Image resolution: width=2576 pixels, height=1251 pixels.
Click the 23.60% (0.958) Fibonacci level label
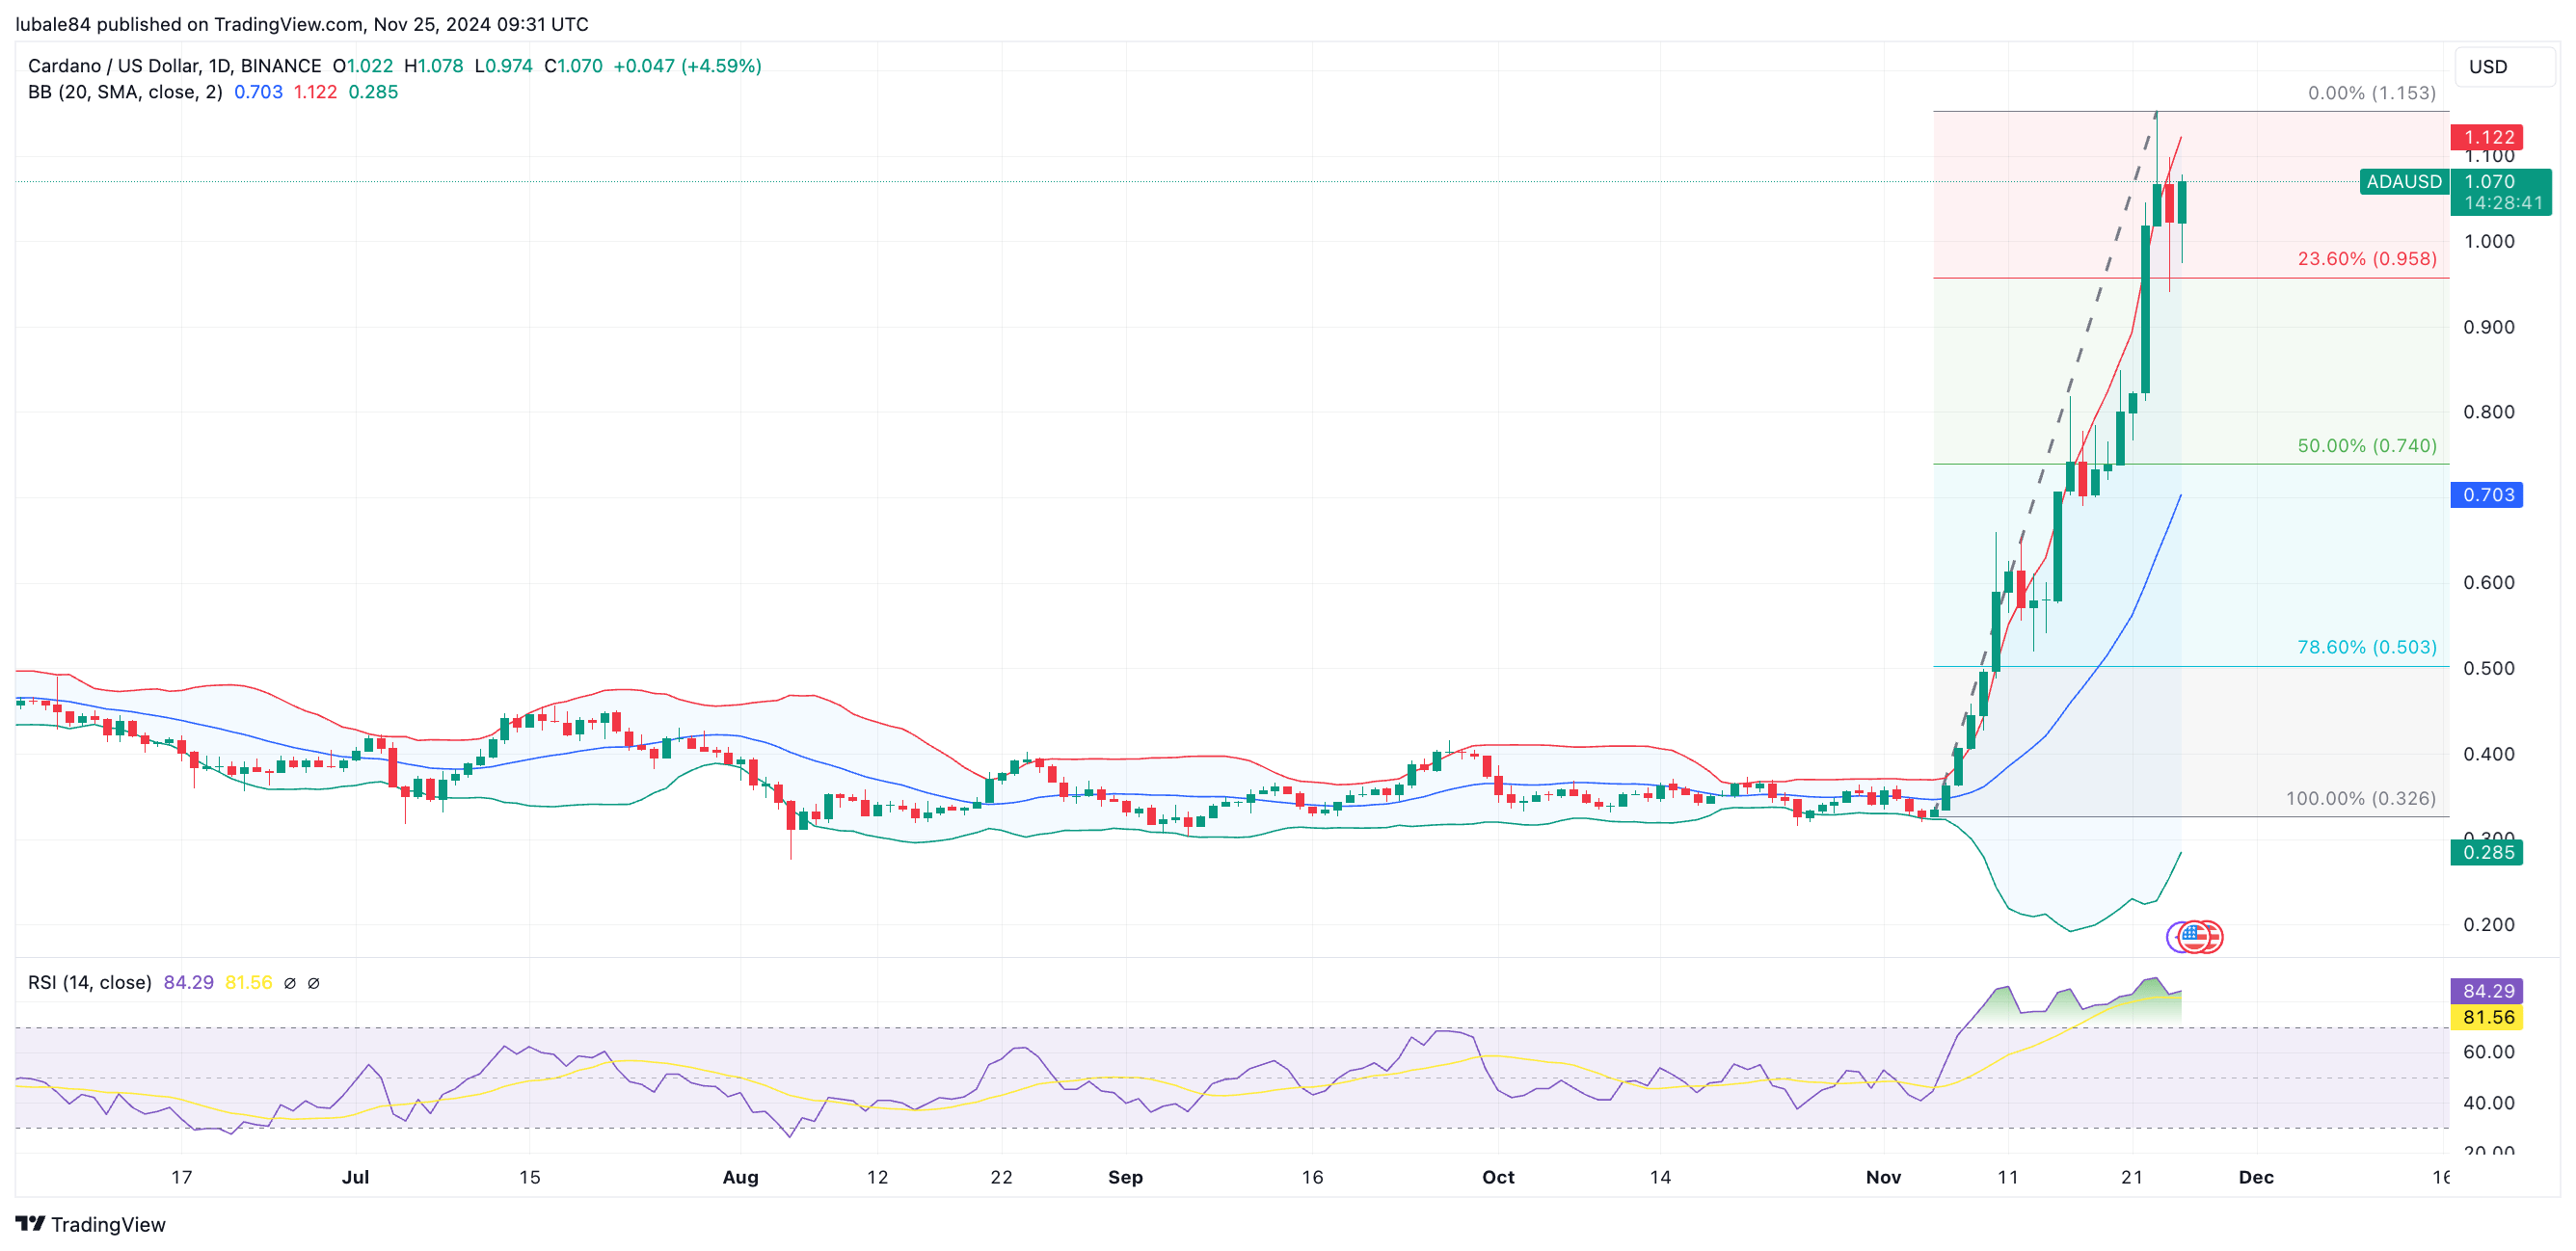coord(2366,259)
